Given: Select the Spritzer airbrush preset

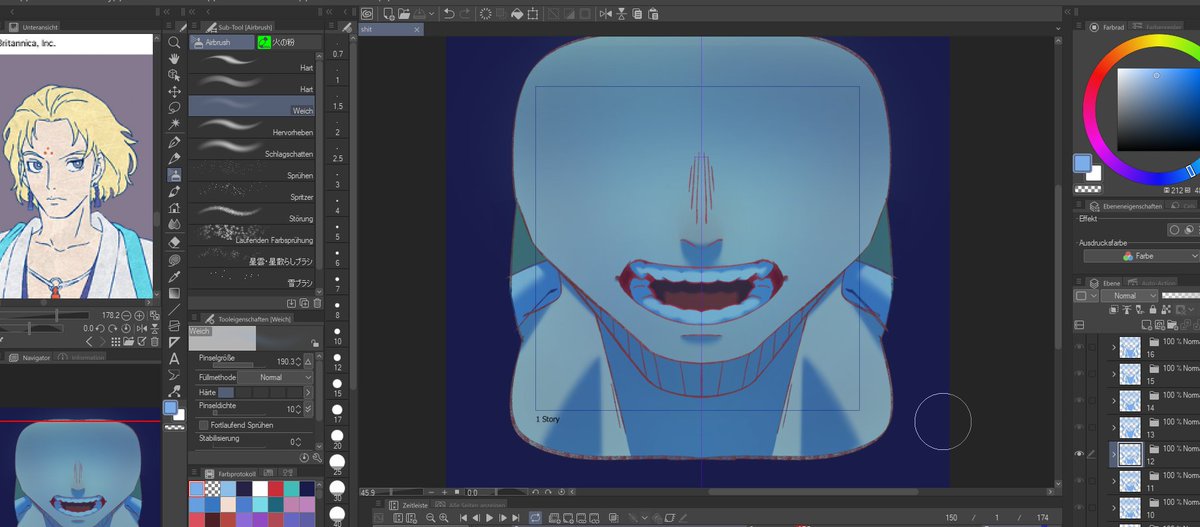Looking at the screenshot, I should (253, 192).
